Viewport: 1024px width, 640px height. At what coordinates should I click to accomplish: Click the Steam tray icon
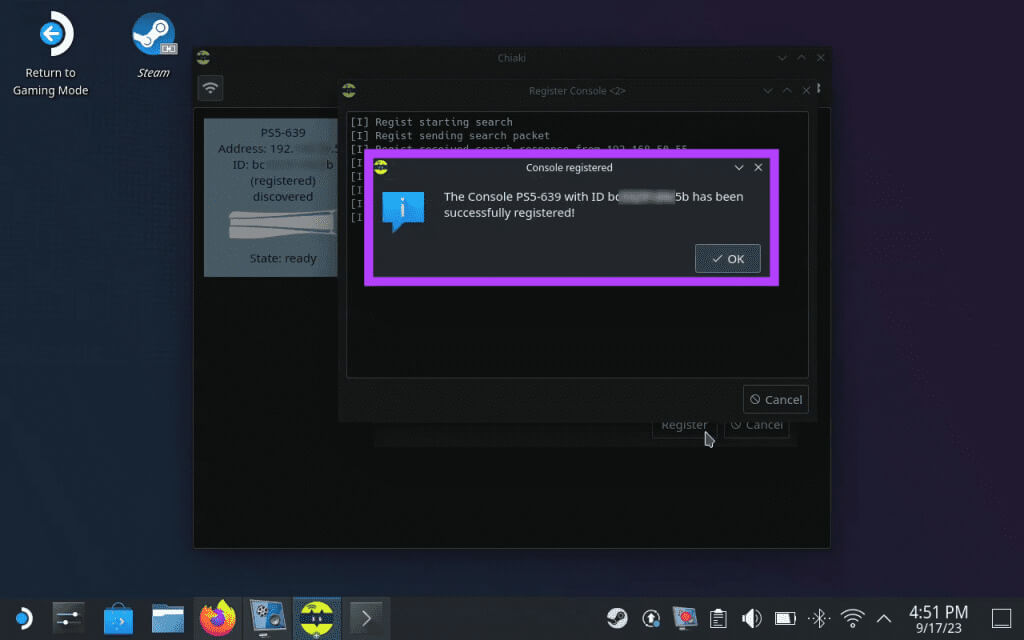tap(617, 618)
